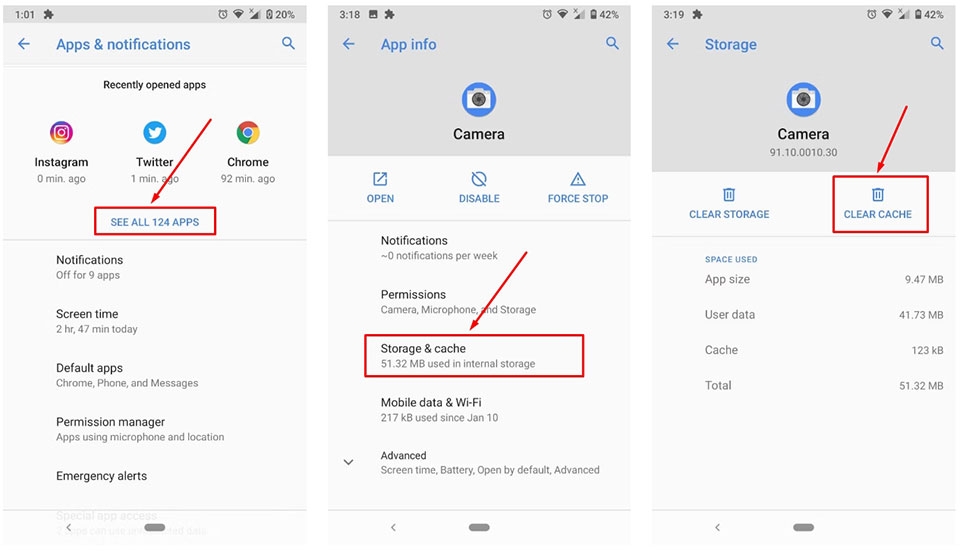Go back from the Storage screen
Screen dimensions: 960x552
(673, 43)
